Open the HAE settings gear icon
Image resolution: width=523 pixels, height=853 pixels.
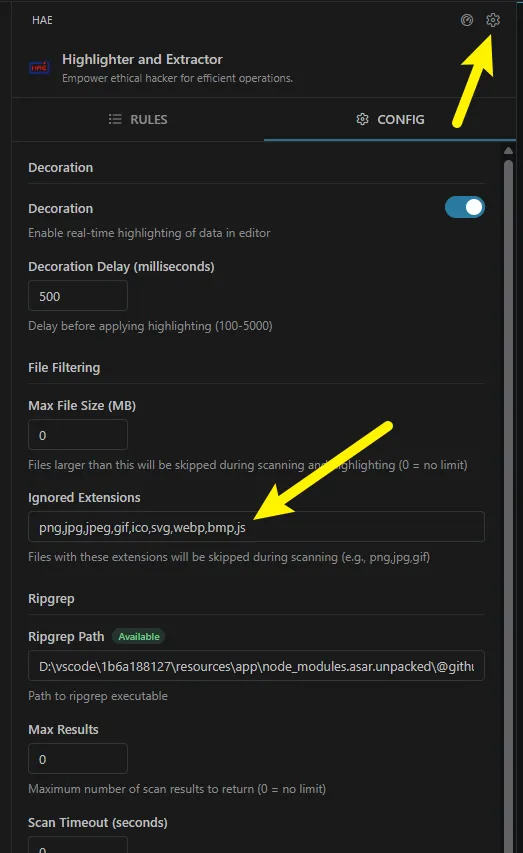(x=493, y=20)
